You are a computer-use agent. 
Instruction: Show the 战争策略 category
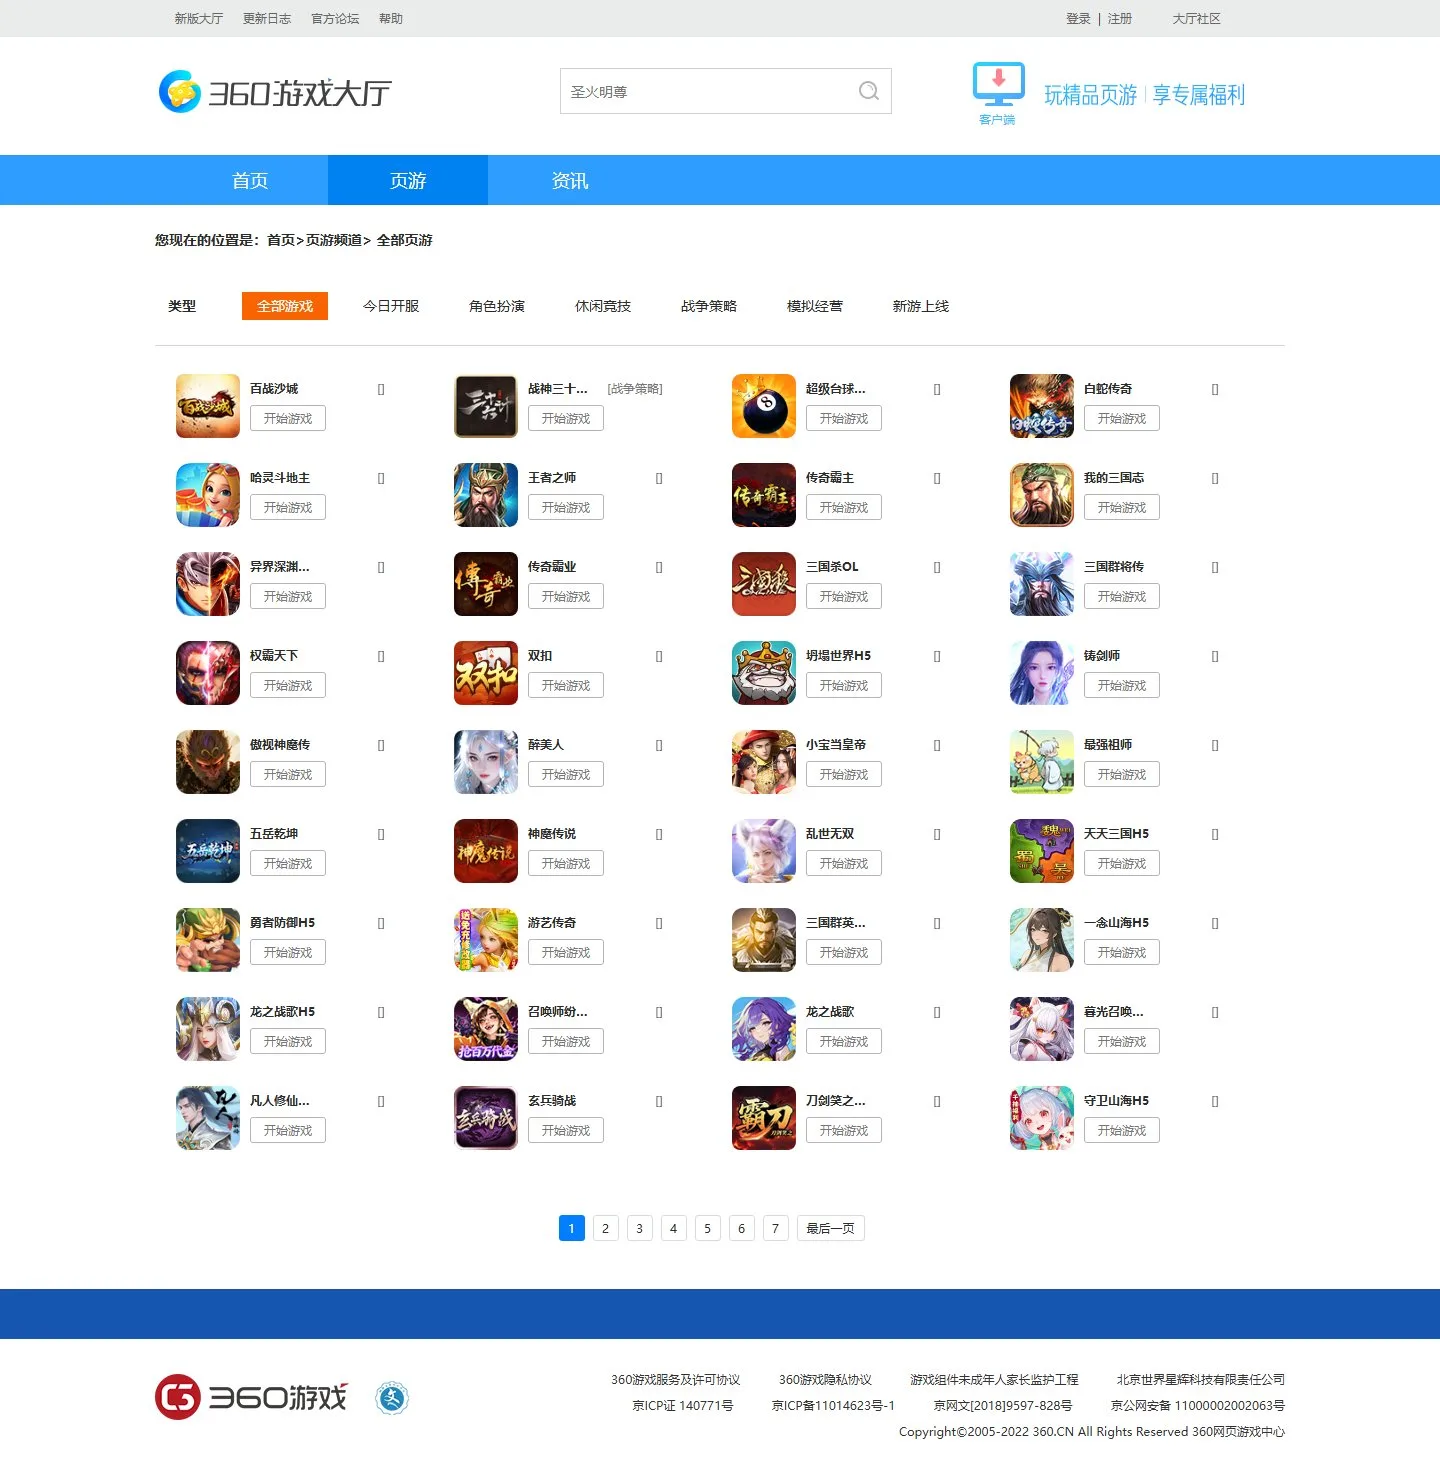[709, 306]
